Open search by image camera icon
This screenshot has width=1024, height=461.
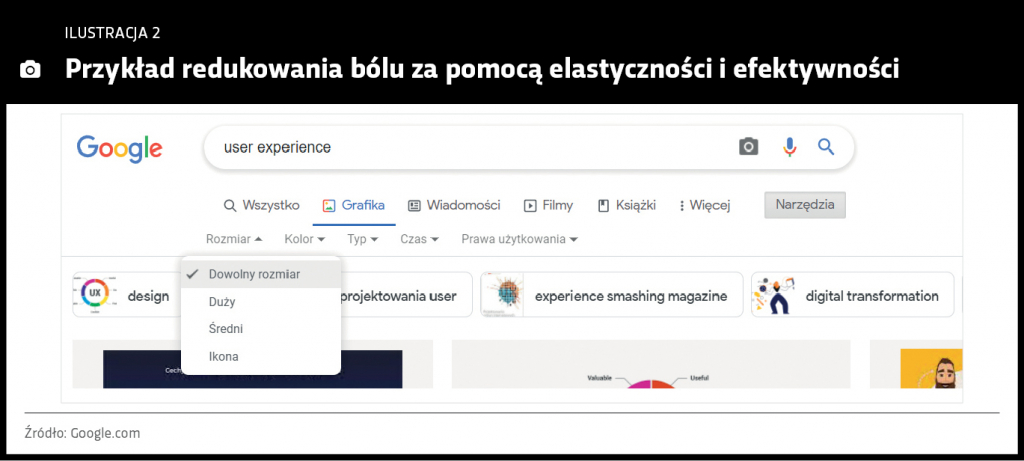point(748,147)
